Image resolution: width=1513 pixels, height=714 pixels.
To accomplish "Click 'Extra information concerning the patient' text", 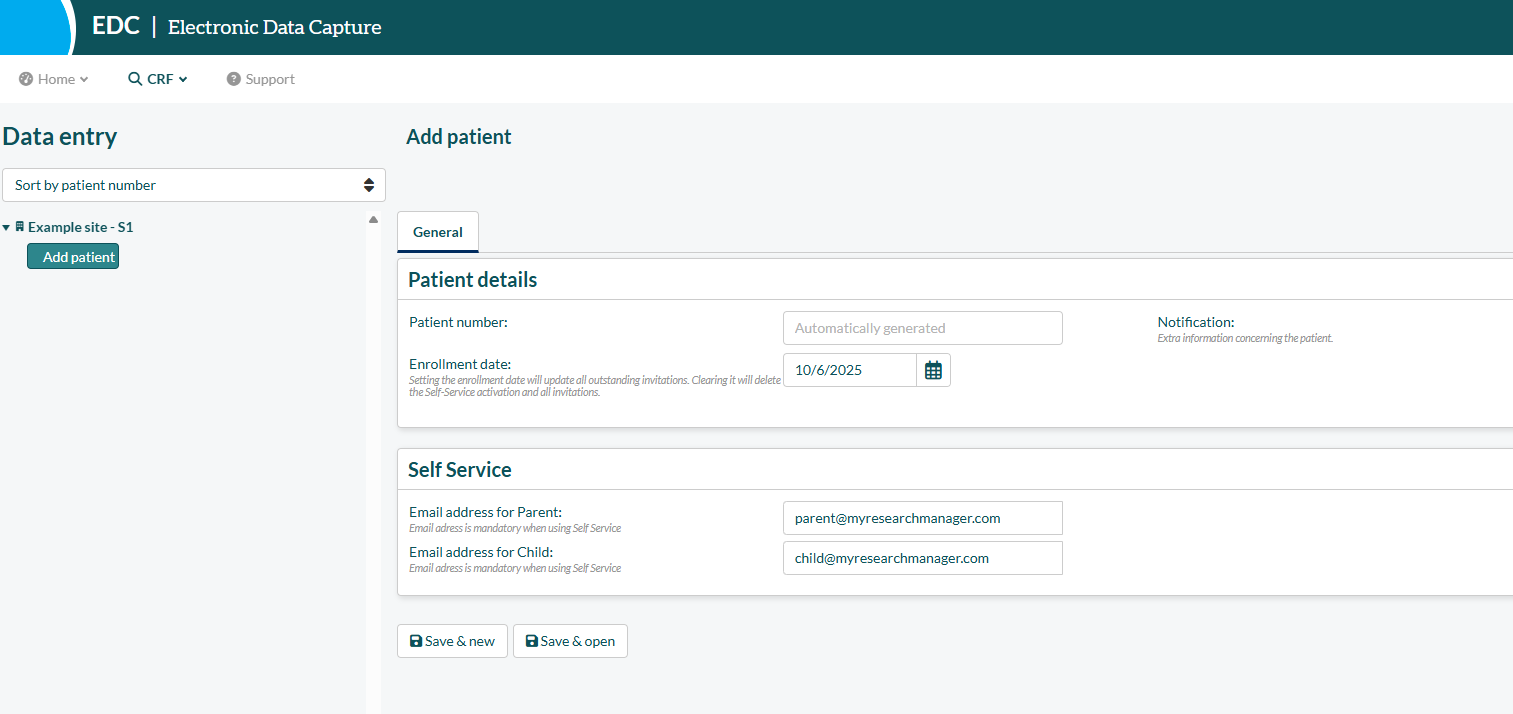I will [1245, 339].
